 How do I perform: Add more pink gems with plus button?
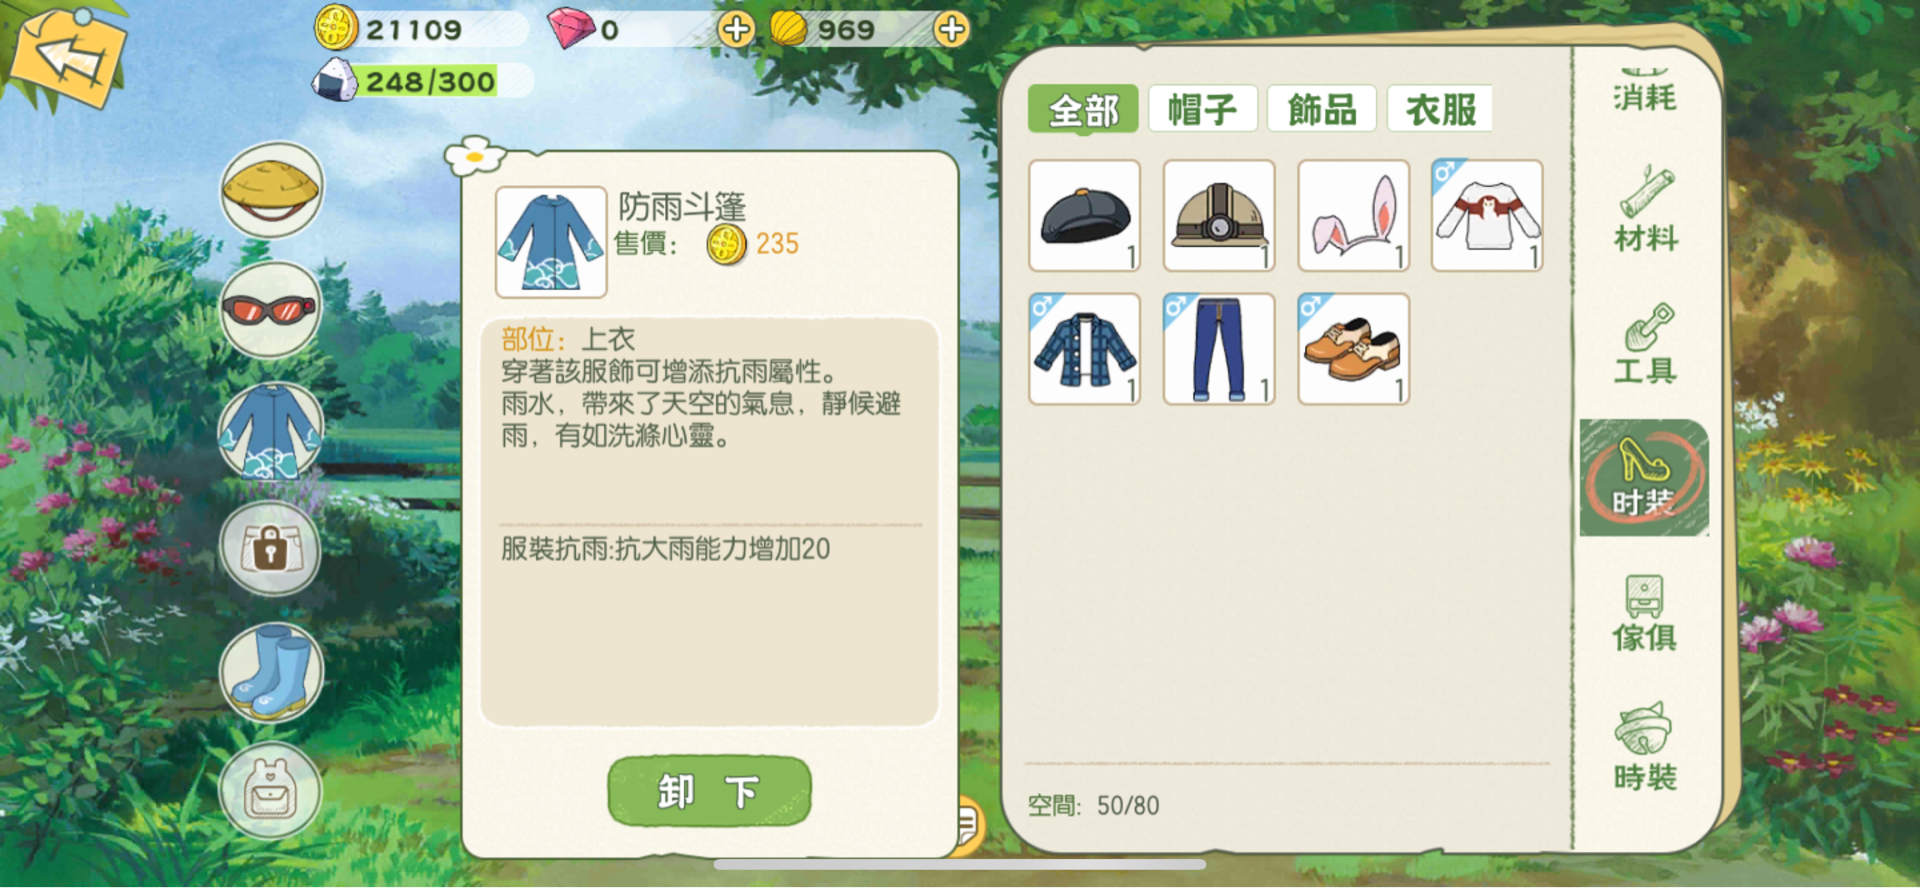point(737,29)
